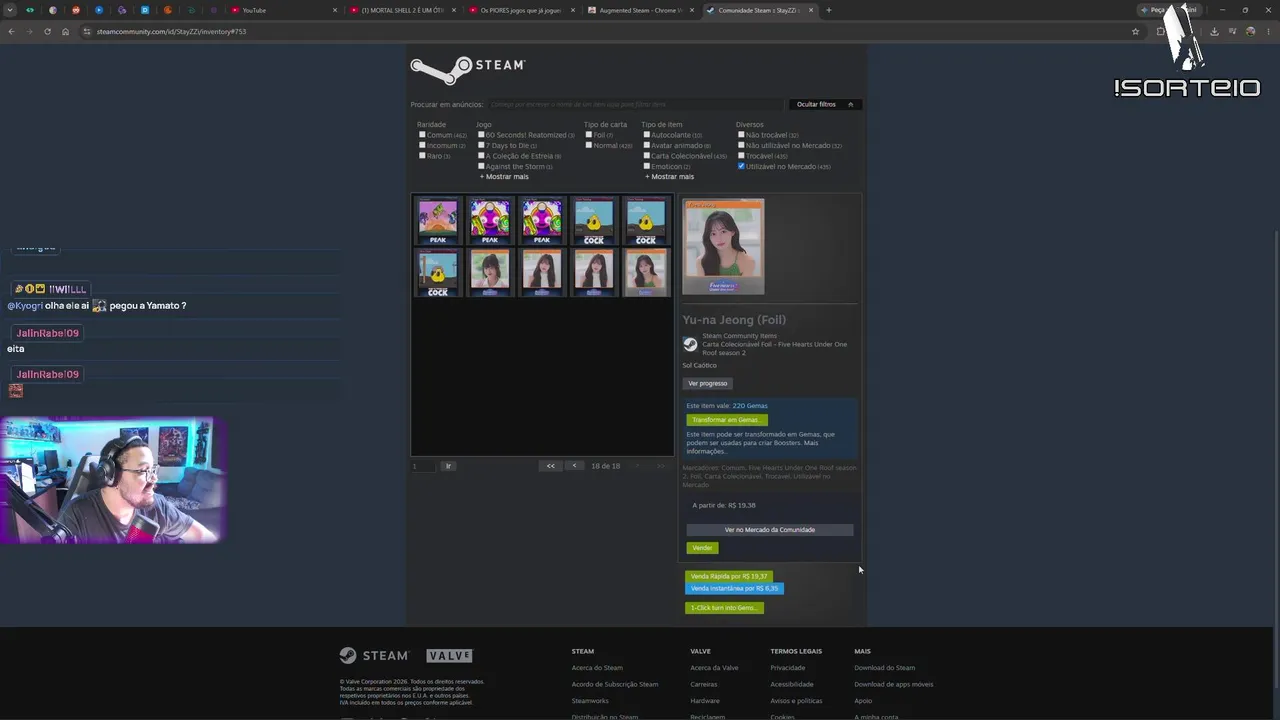Click the browser address bar URL

click(x=171, y=31)
